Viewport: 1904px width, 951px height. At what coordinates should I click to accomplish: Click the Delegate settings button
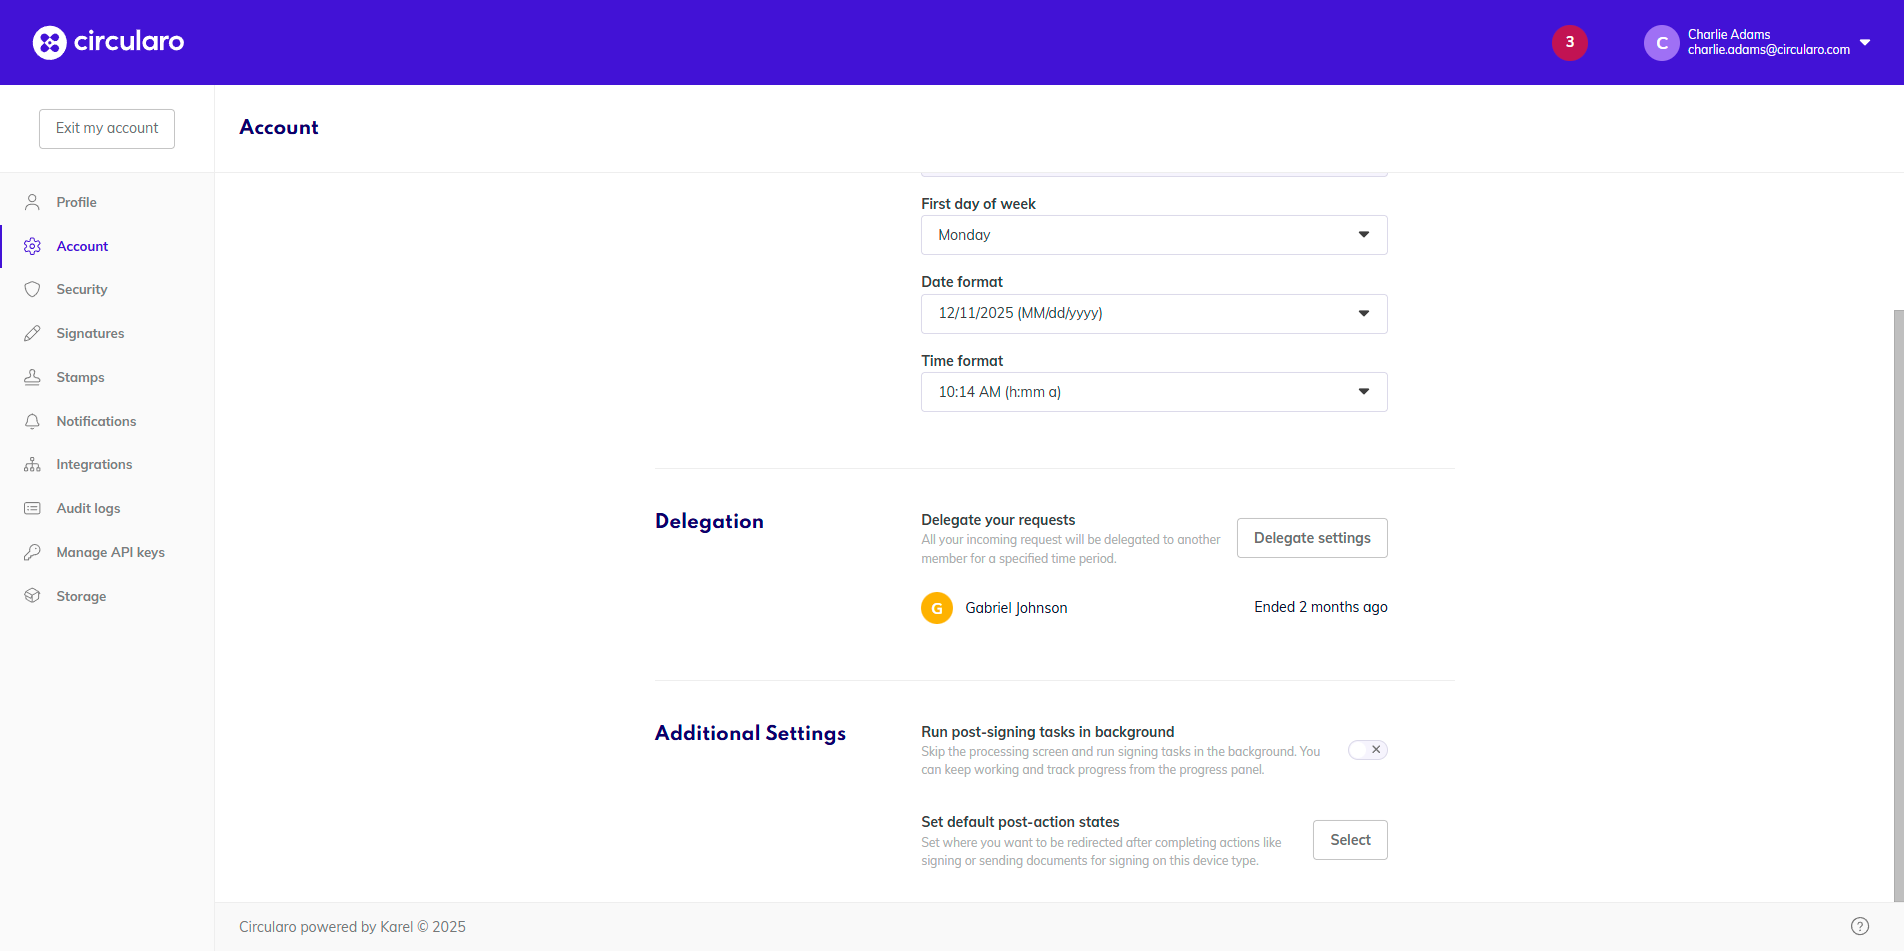1311,538
